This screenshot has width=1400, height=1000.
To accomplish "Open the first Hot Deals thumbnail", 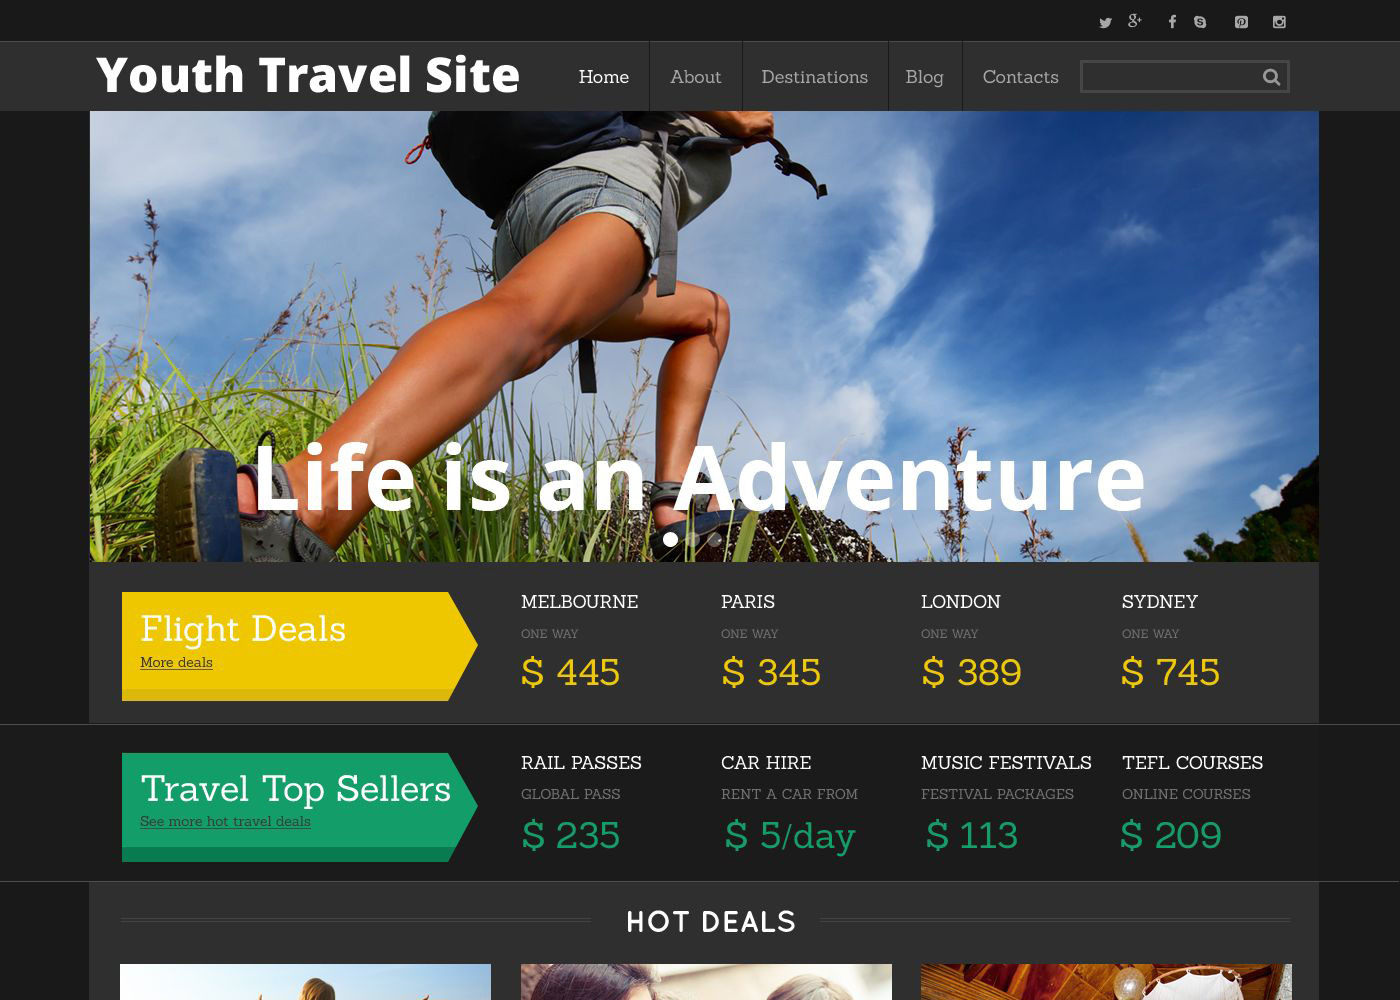I will (305, 982).
